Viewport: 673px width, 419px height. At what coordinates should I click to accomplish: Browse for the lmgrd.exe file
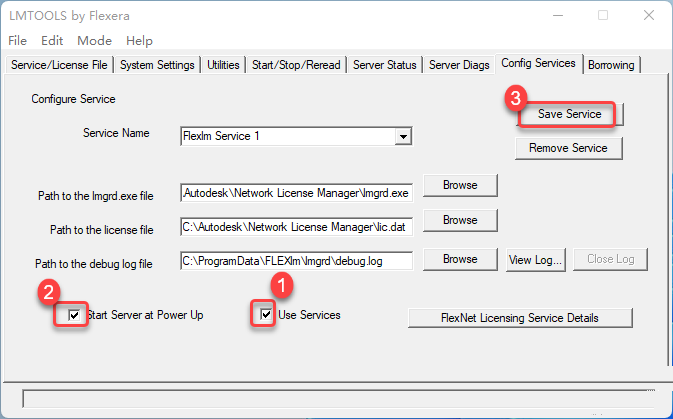[x=460, y=185]
